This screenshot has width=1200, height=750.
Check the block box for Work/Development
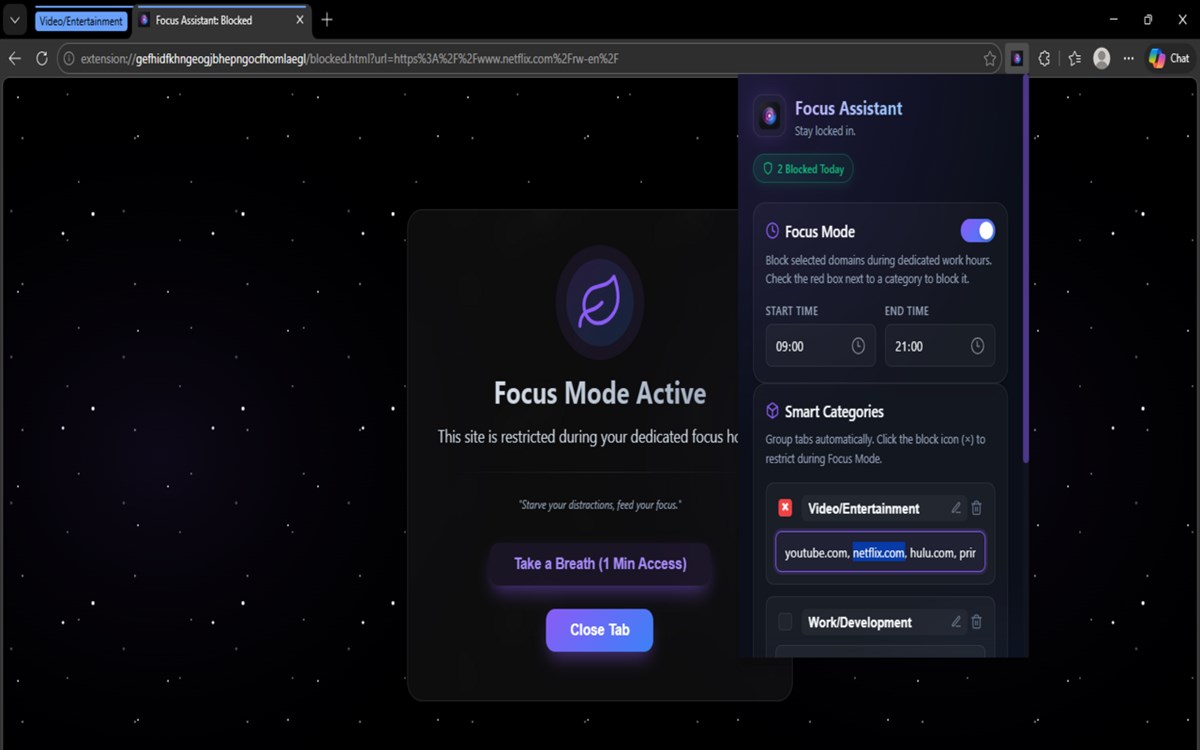coord(785,622)
